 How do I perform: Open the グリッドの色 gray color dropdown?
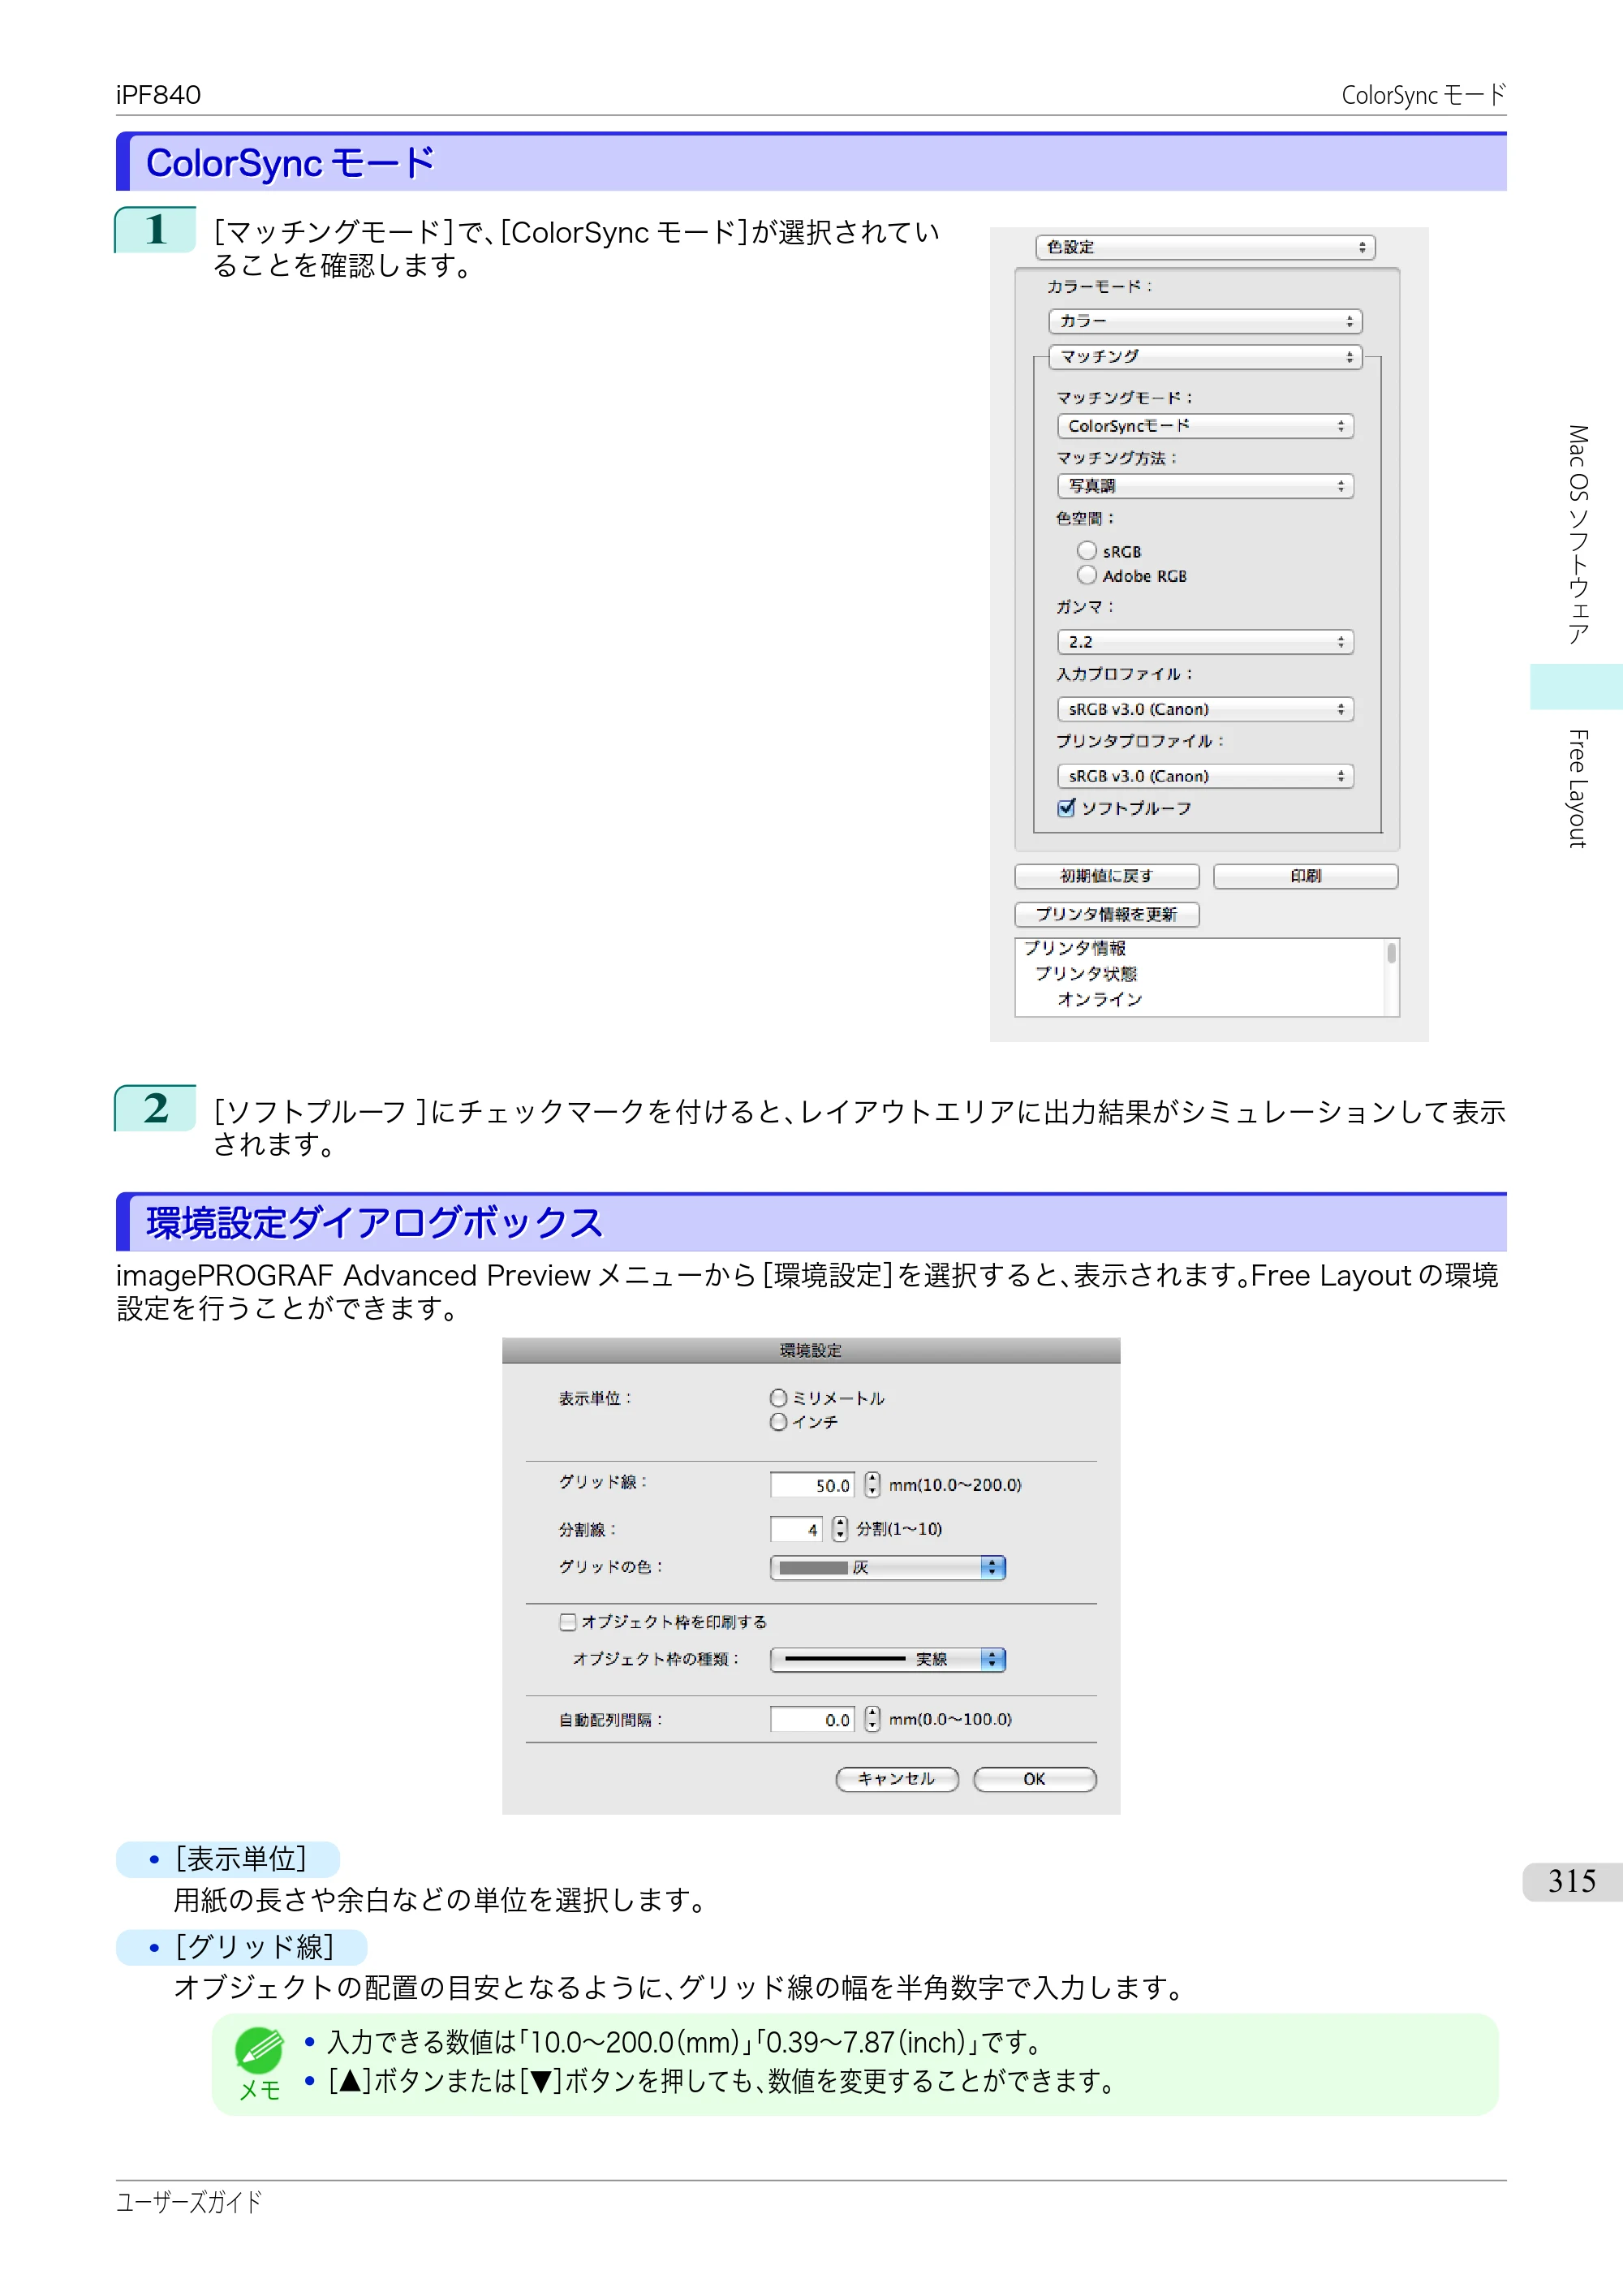click(888, 1567)
